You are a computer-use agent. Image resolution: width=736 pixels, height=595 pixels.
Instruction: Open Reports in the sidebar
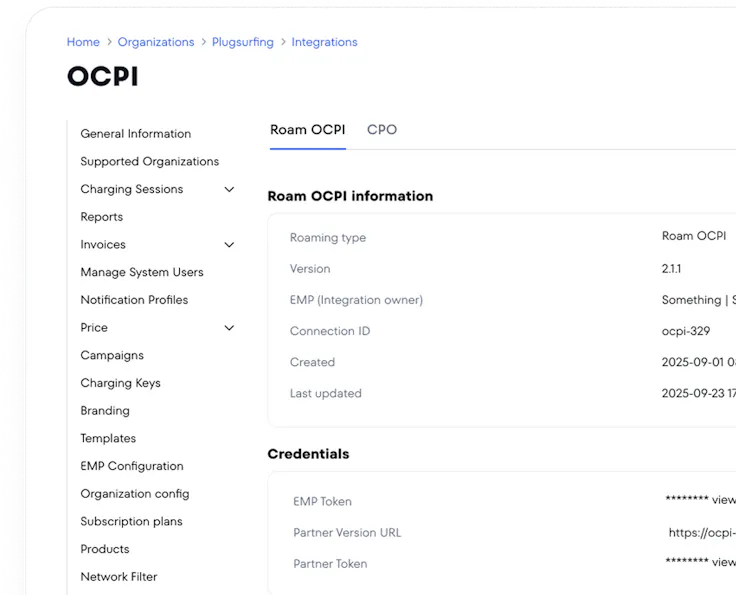[102, 217]
